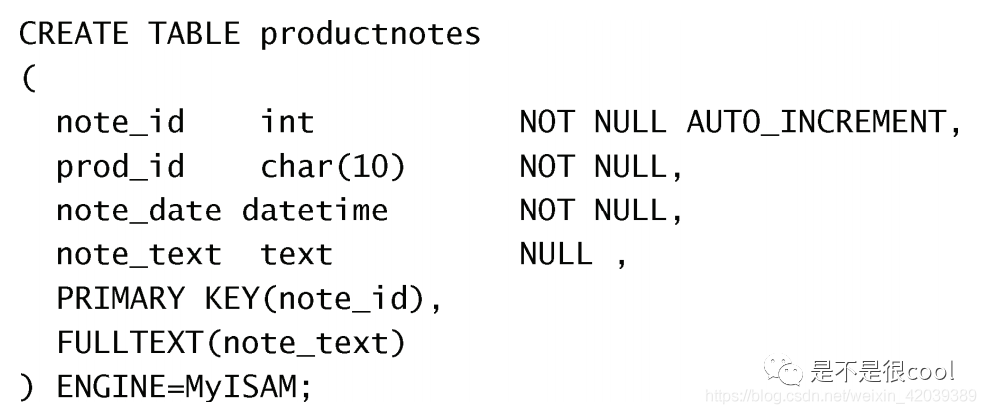Click the int data type
The height and width of the screenshot is (414, 986).
[x=287, y=121]
